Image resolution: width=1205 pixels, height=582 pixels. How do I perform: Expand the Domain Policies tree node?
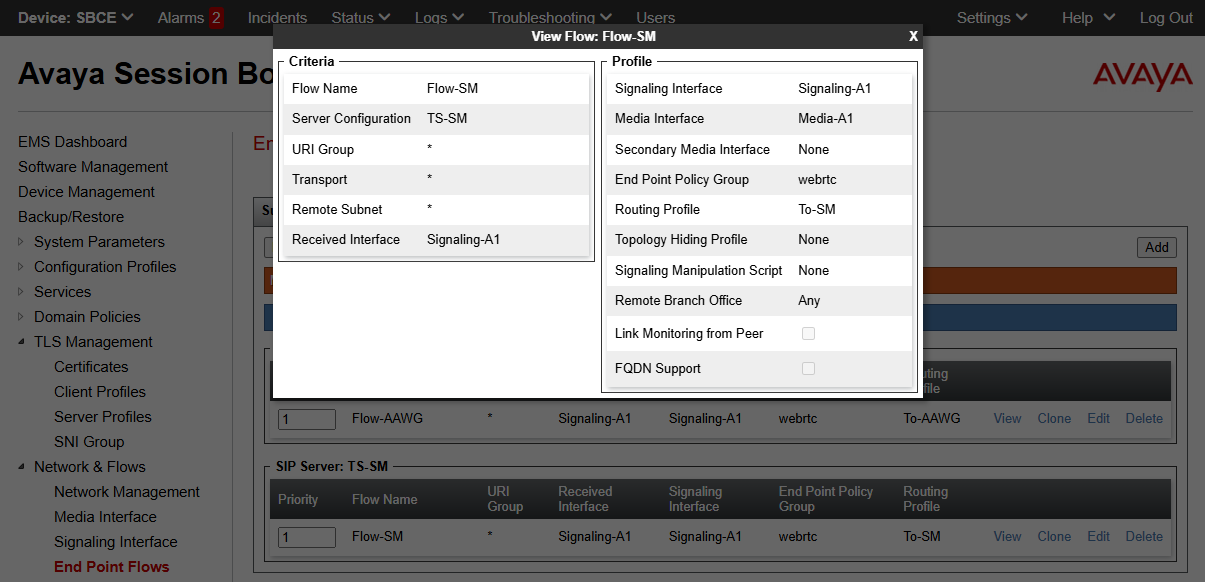(x=23, y=317)
